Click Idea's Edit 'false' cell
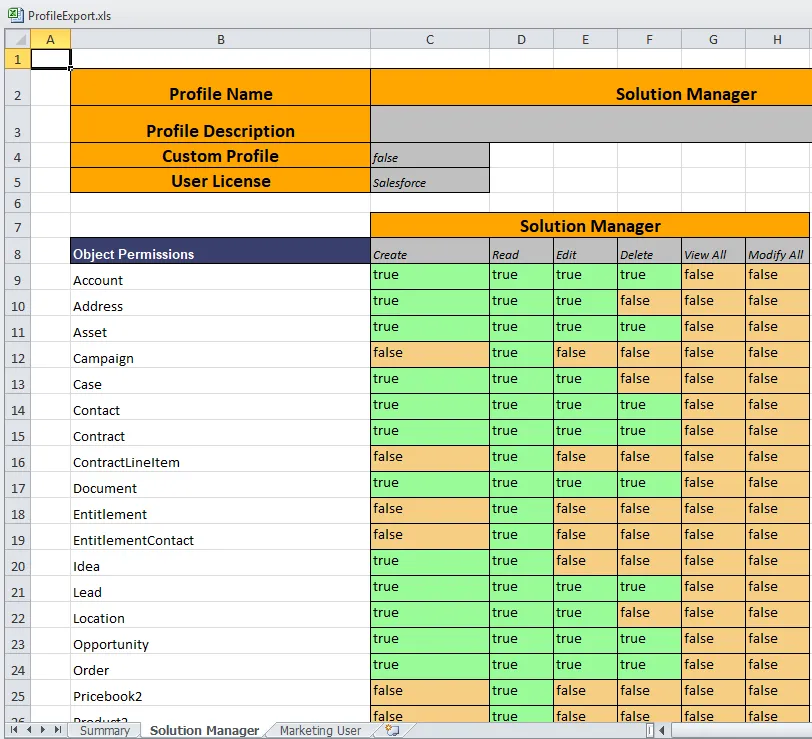 585,562
